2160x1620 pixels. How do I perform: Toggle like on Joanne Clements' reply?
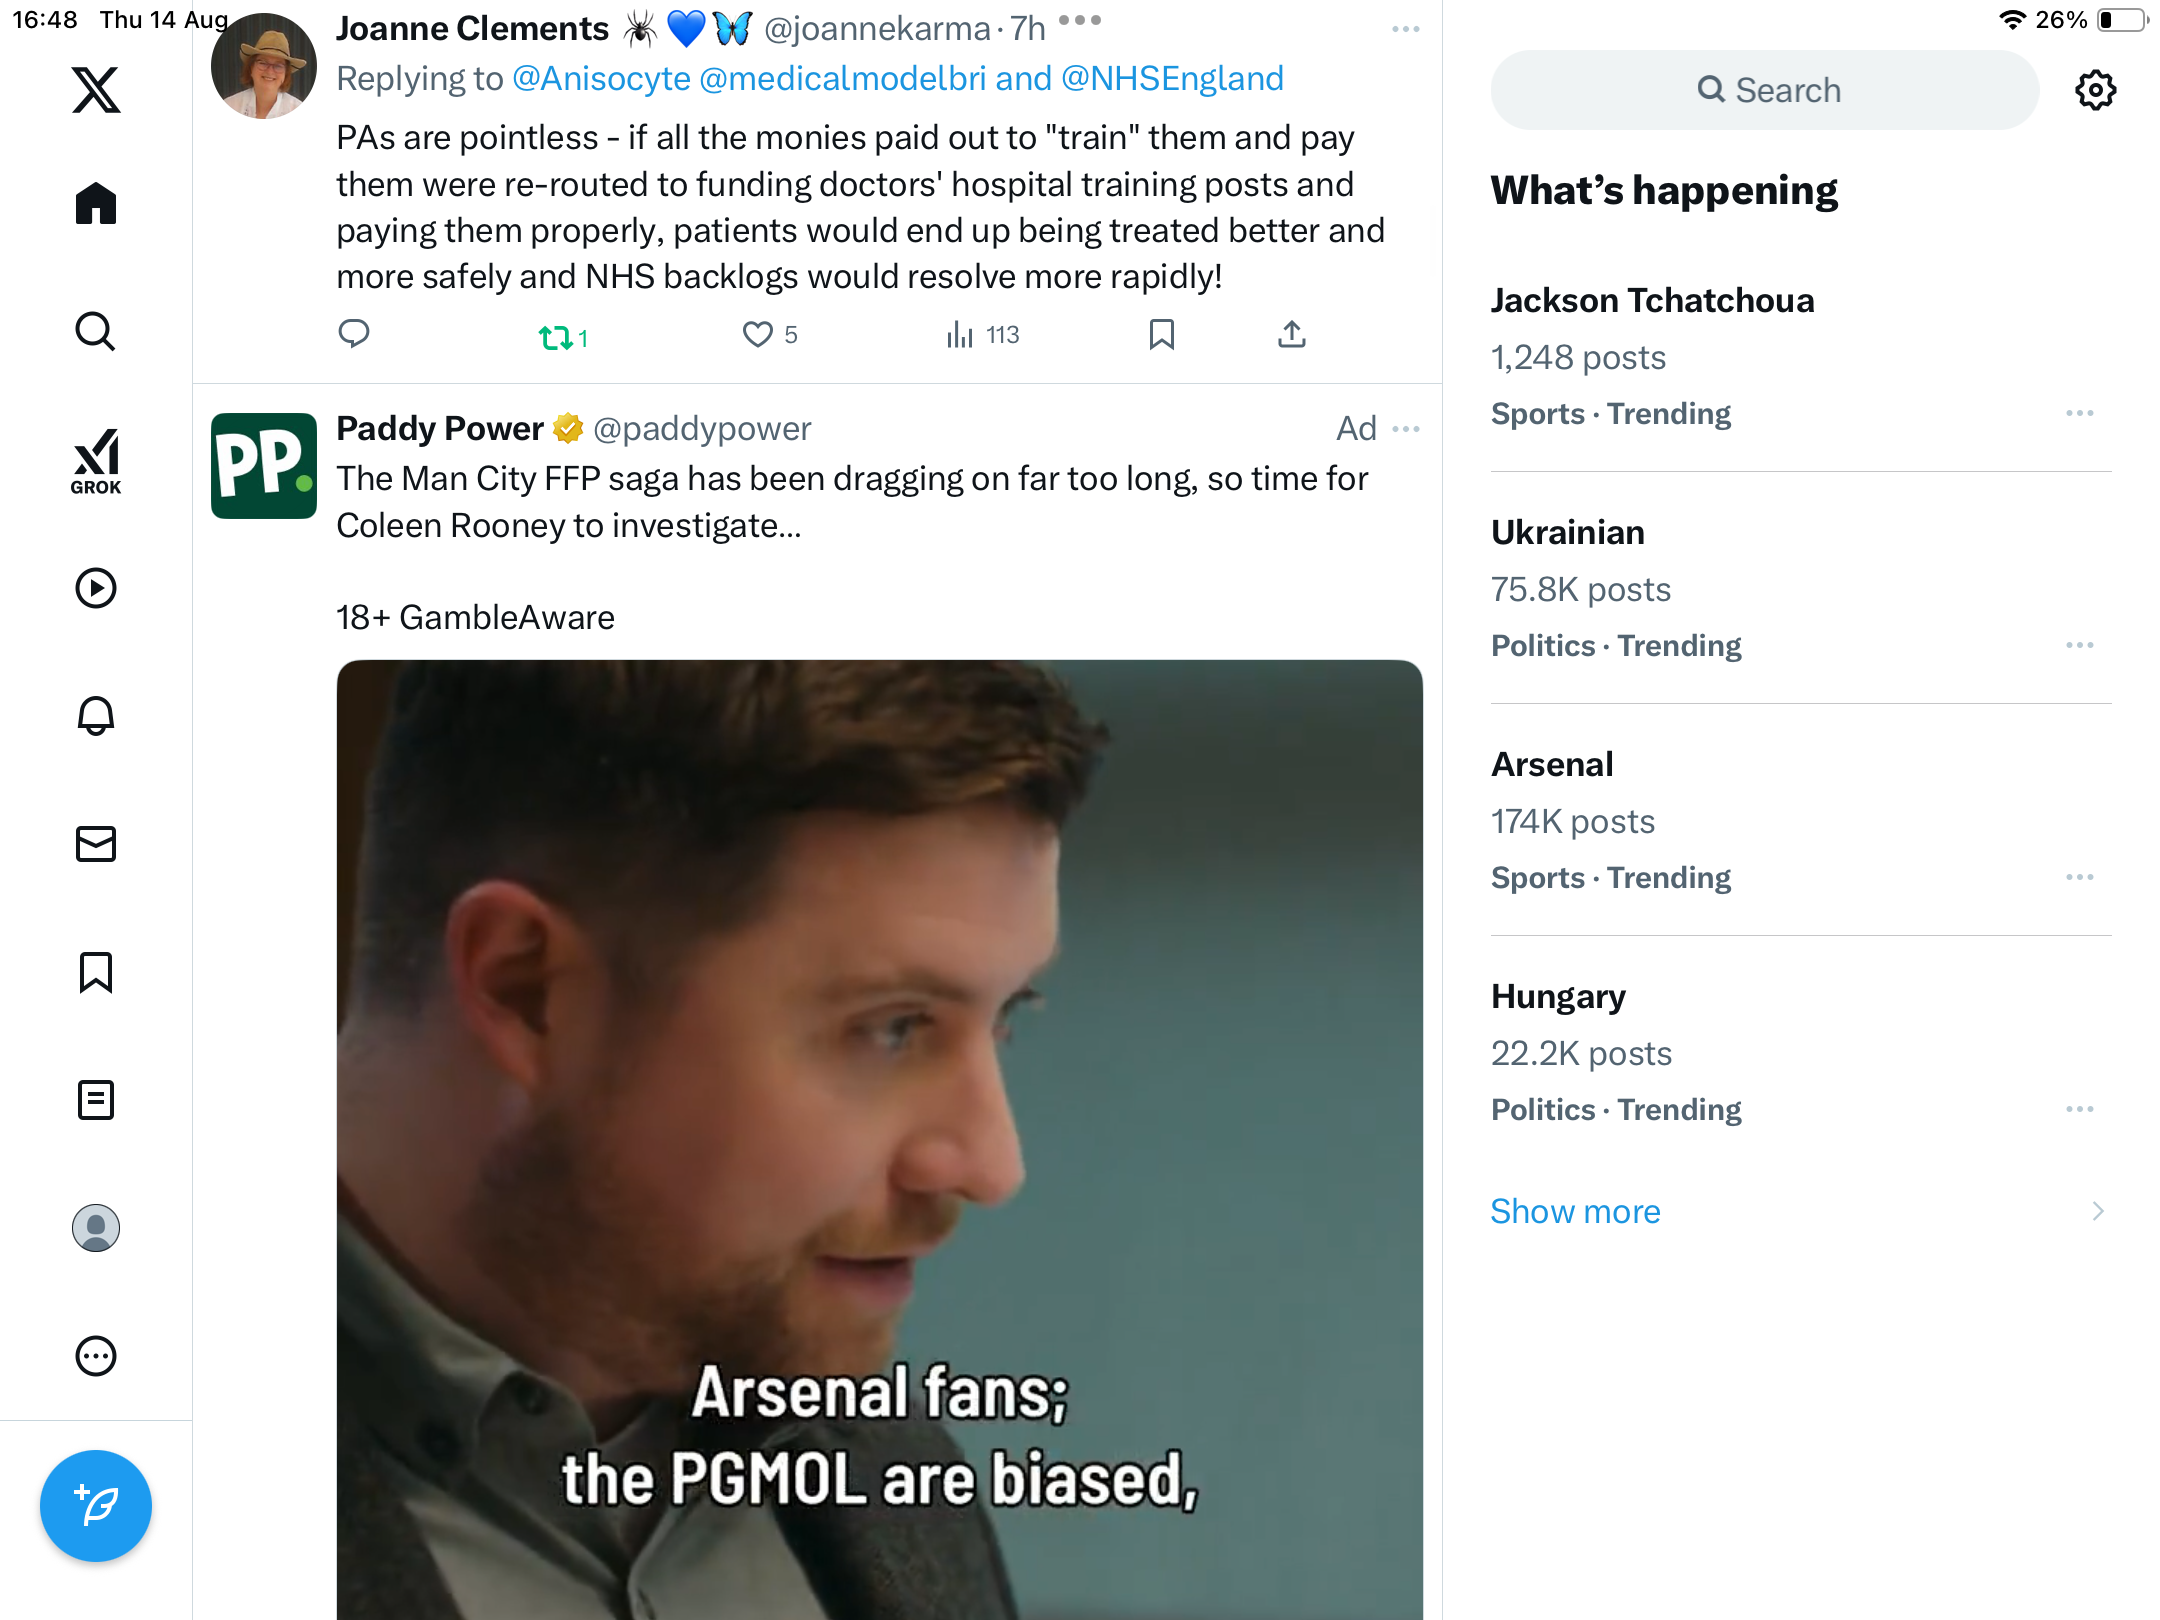[x=758, y=334]
